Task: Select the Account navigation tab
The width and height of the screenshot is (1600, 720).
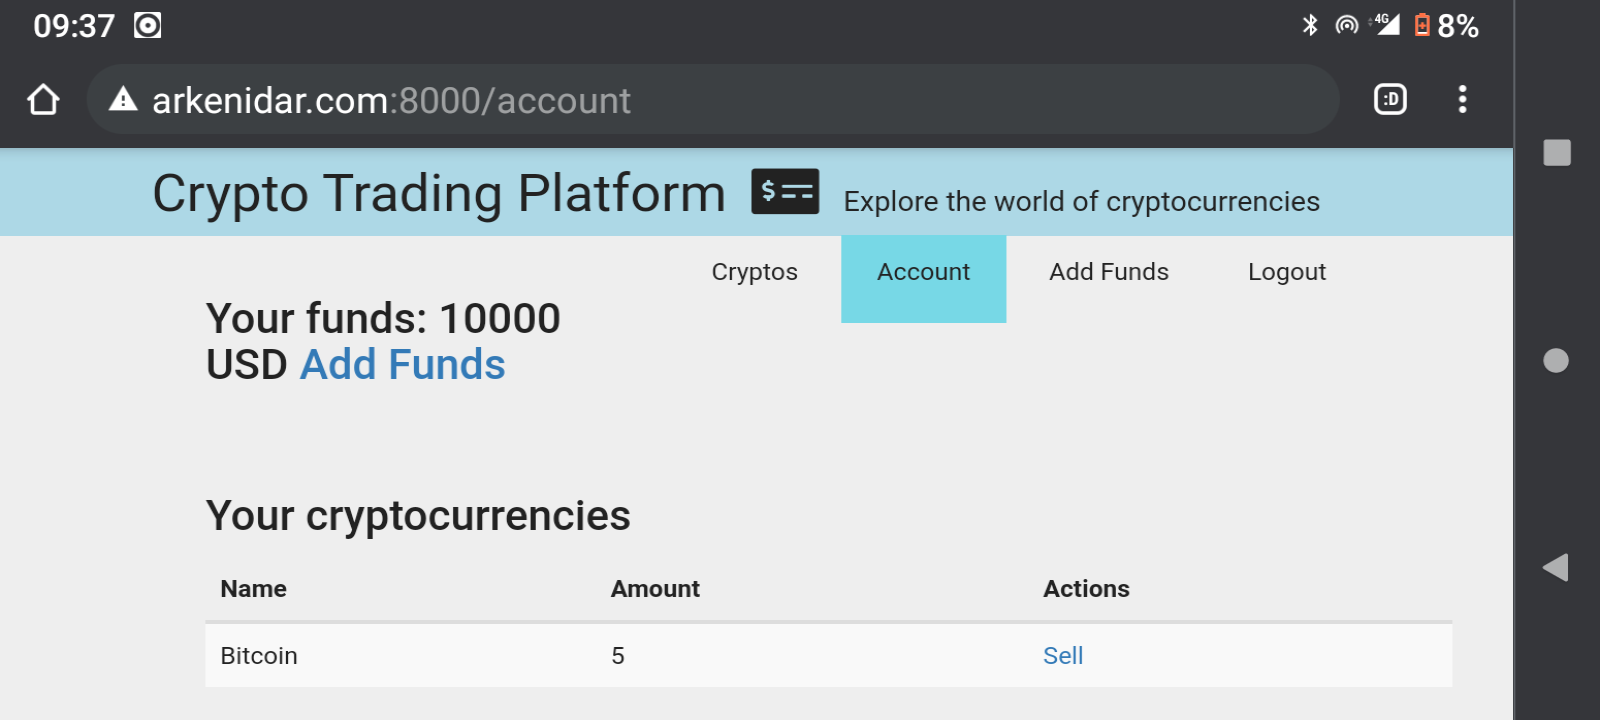Action: coord(923,279)
